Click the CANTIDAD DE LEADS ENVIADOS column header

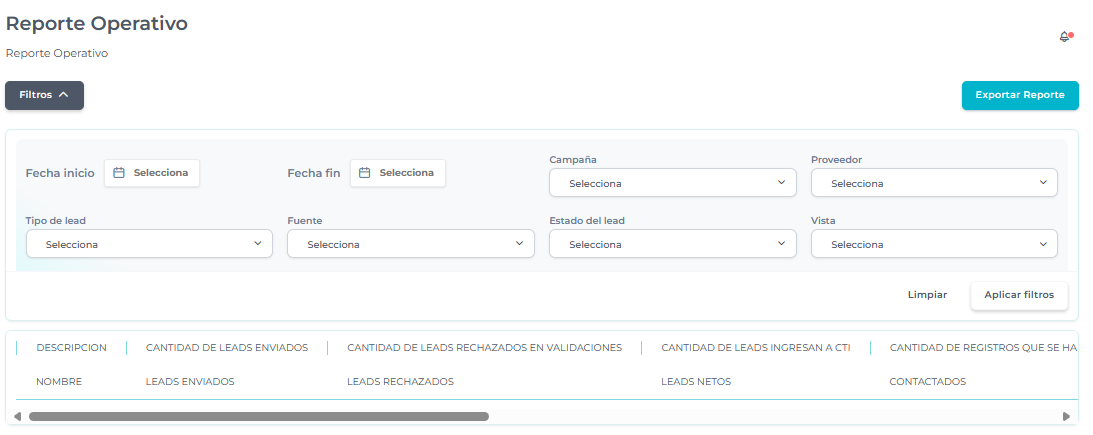226,348
